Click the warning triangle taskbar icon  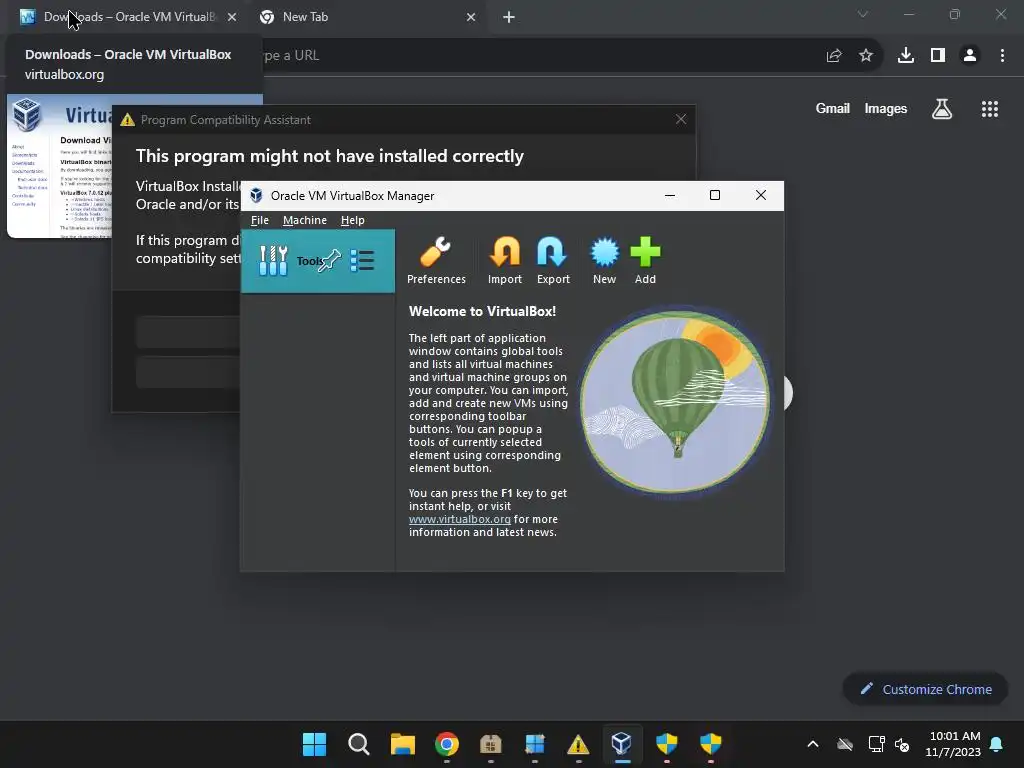pos(578,744)
